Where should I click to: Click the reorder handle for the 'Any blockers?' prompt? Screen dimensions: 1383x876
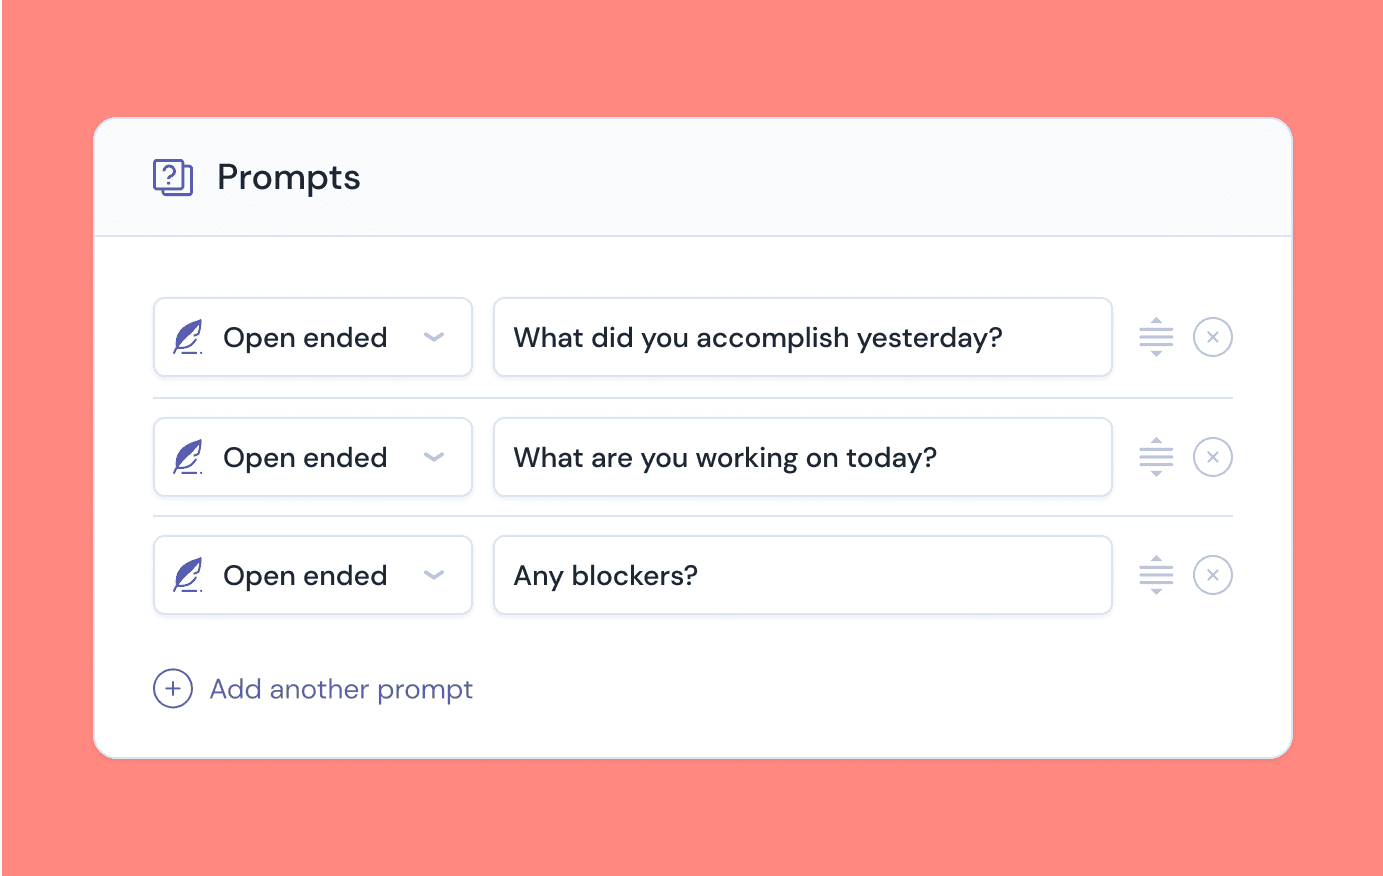point(1156,575)
